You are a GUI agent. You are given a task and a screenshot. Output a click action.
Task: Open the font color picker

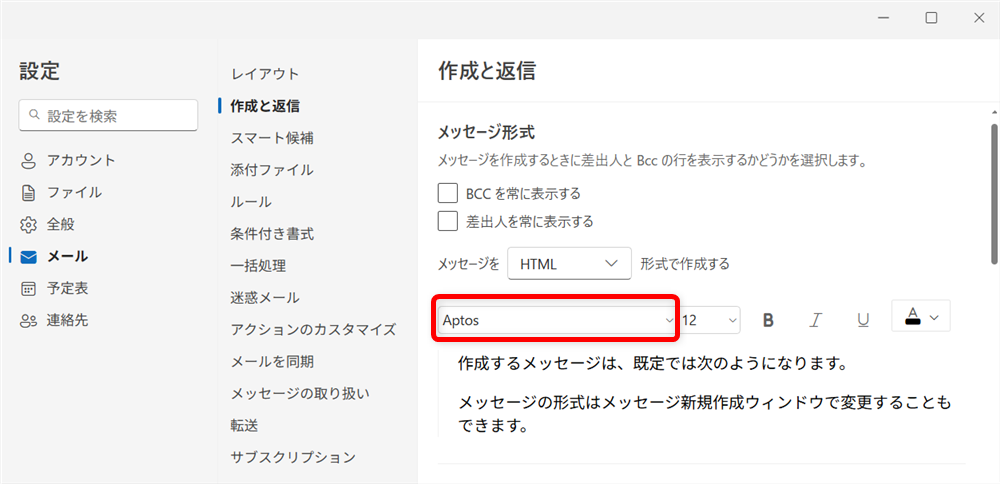[x=921, y=317]
